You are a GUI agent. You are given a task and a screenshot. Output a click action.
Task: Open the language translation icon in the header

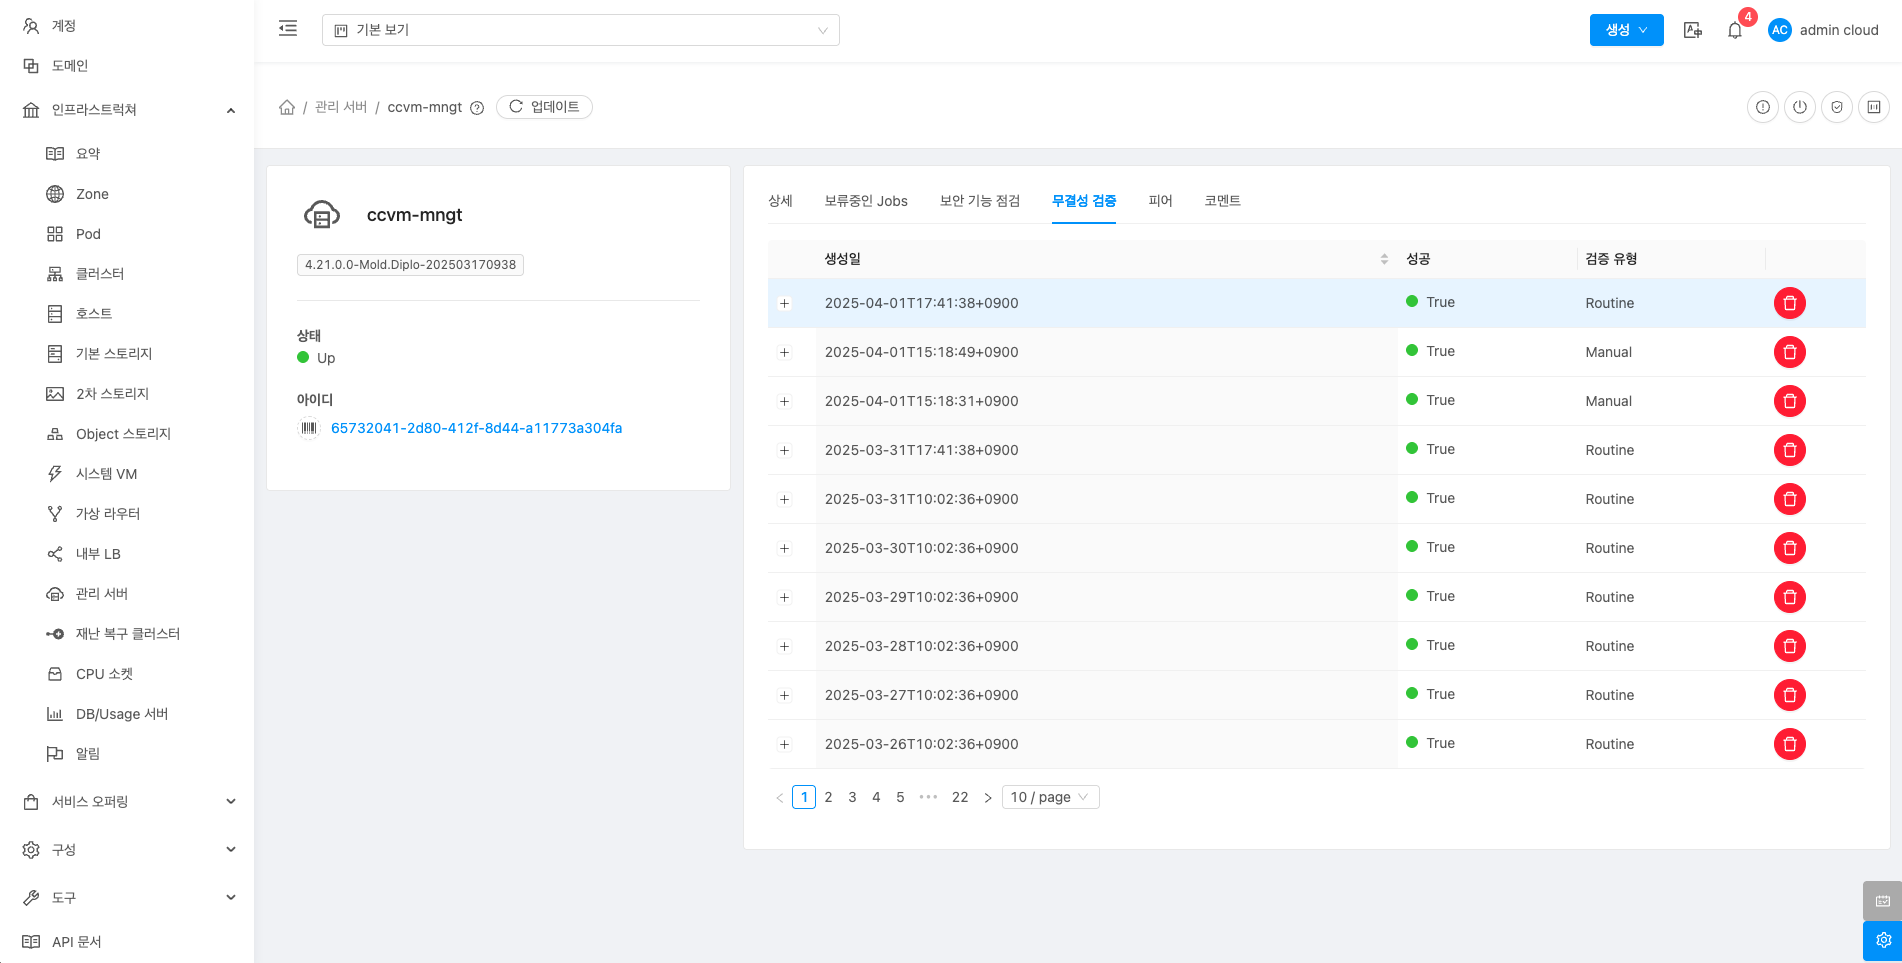(1692, 31)
